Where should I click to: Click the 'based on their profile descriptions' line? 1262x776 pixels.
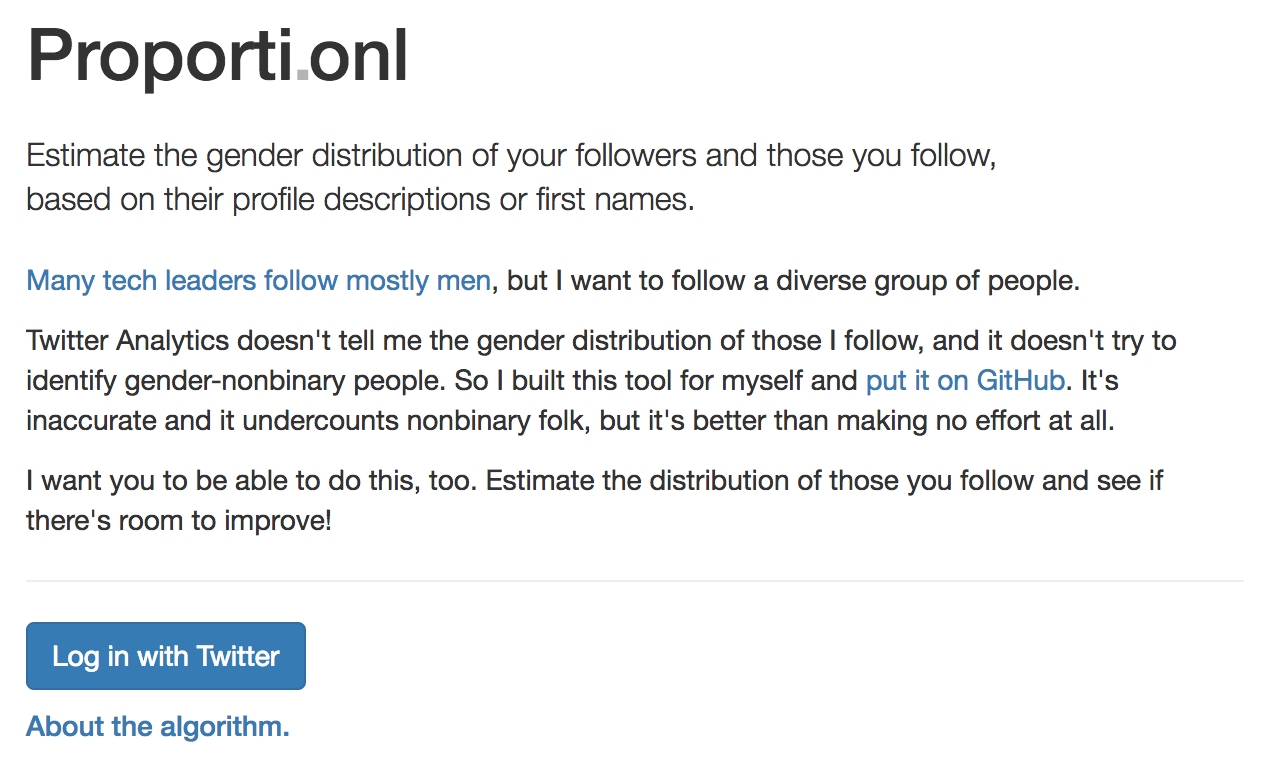359,200
